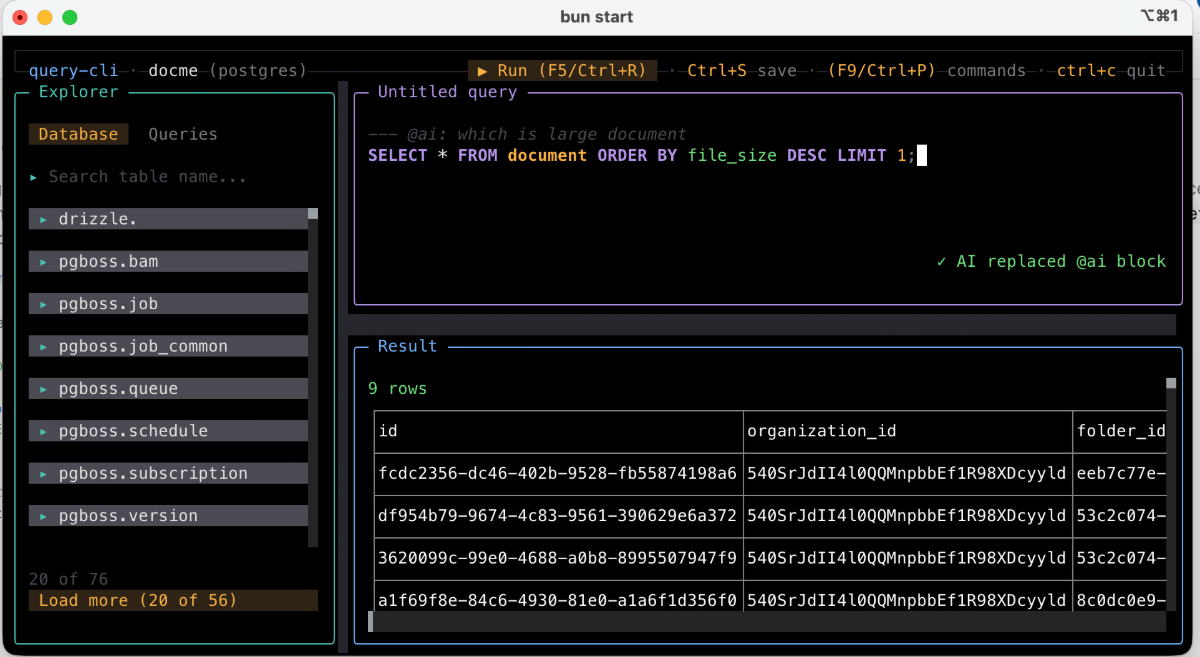
Task: Click the folder_id column header
Action: (x=1120, y=431)
